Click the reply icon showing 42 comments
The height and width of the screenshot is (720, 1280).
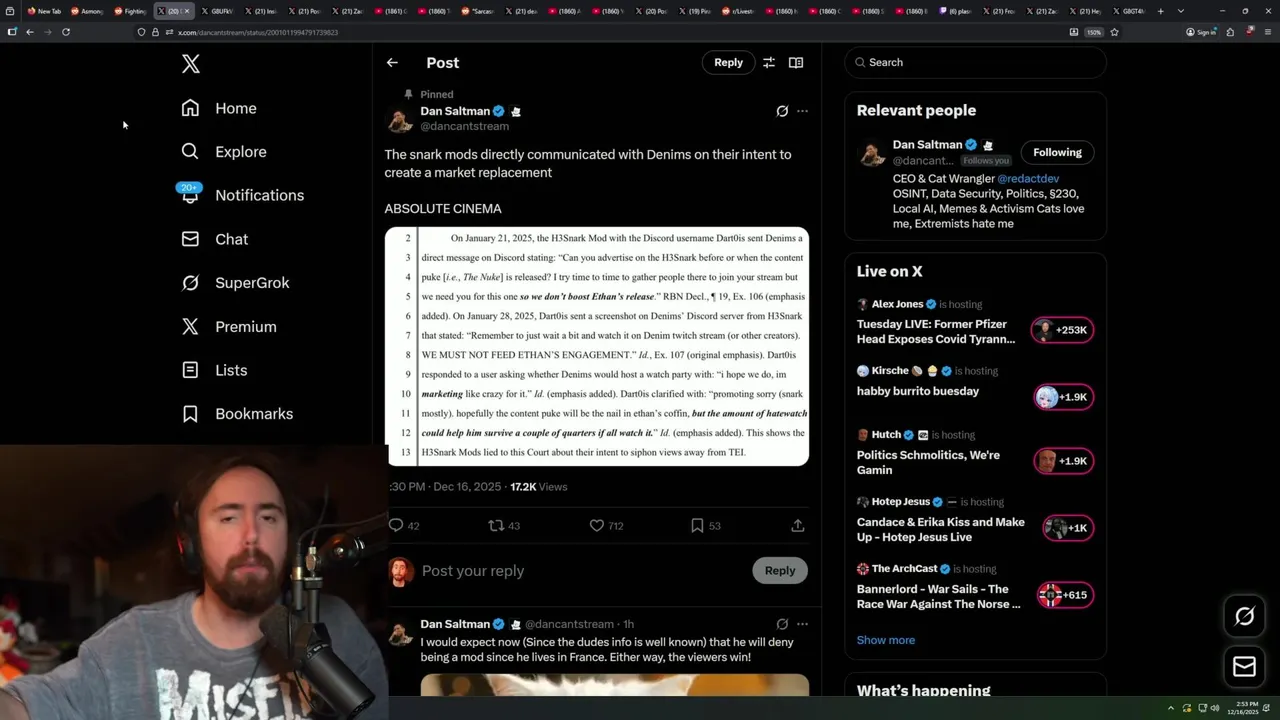pos(404,525)
